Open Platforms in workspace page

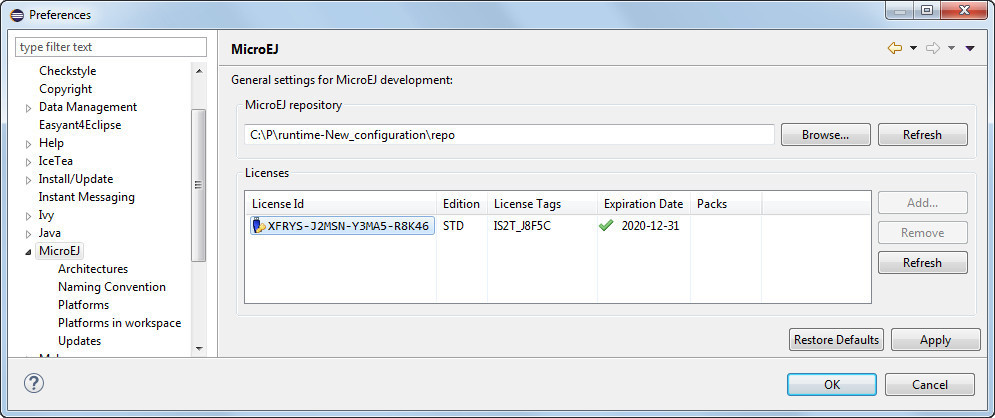click(x=119, y=323)
